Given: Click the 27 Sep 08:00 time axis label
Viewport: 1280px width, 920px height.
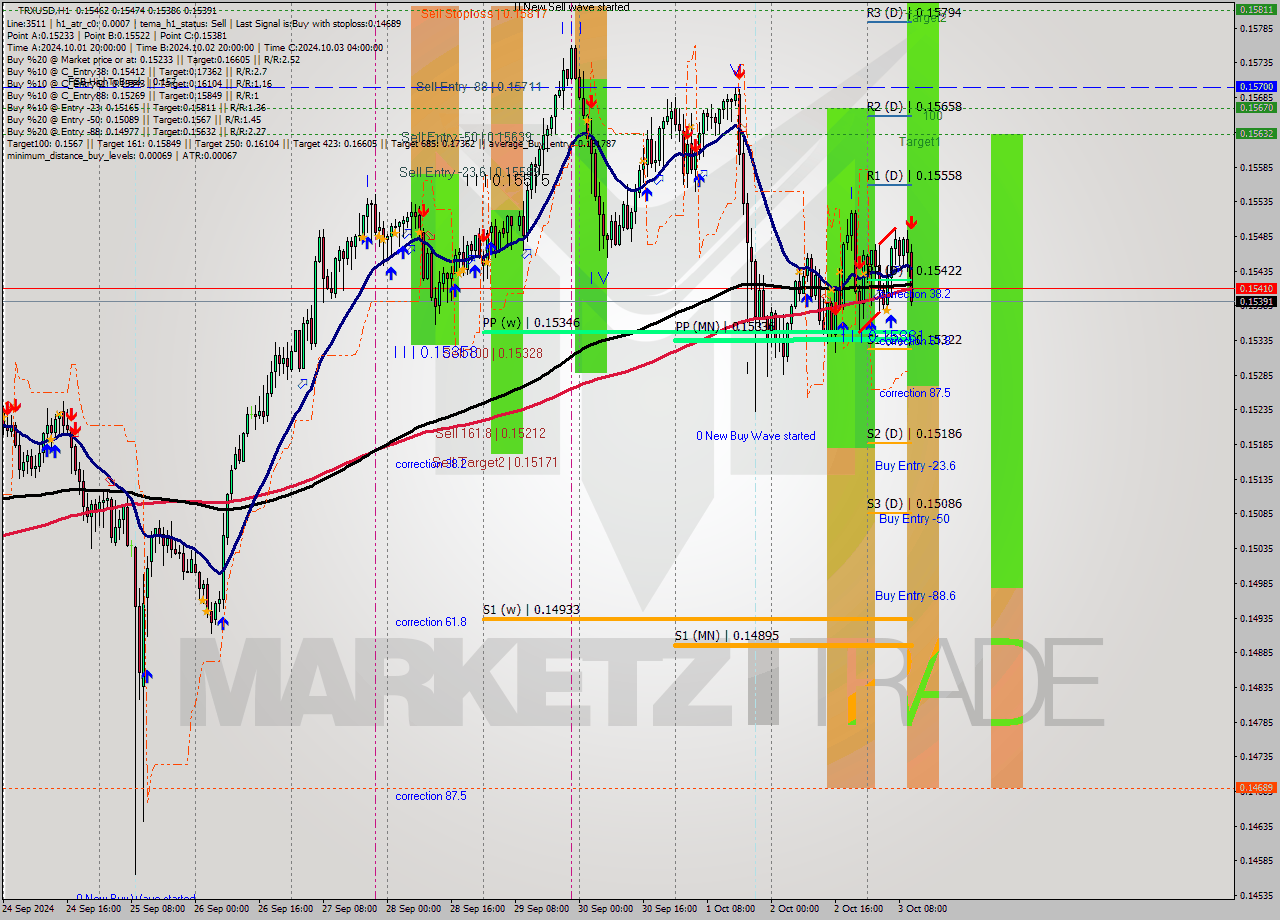Looking at the screenshot, I should [349, 909].
